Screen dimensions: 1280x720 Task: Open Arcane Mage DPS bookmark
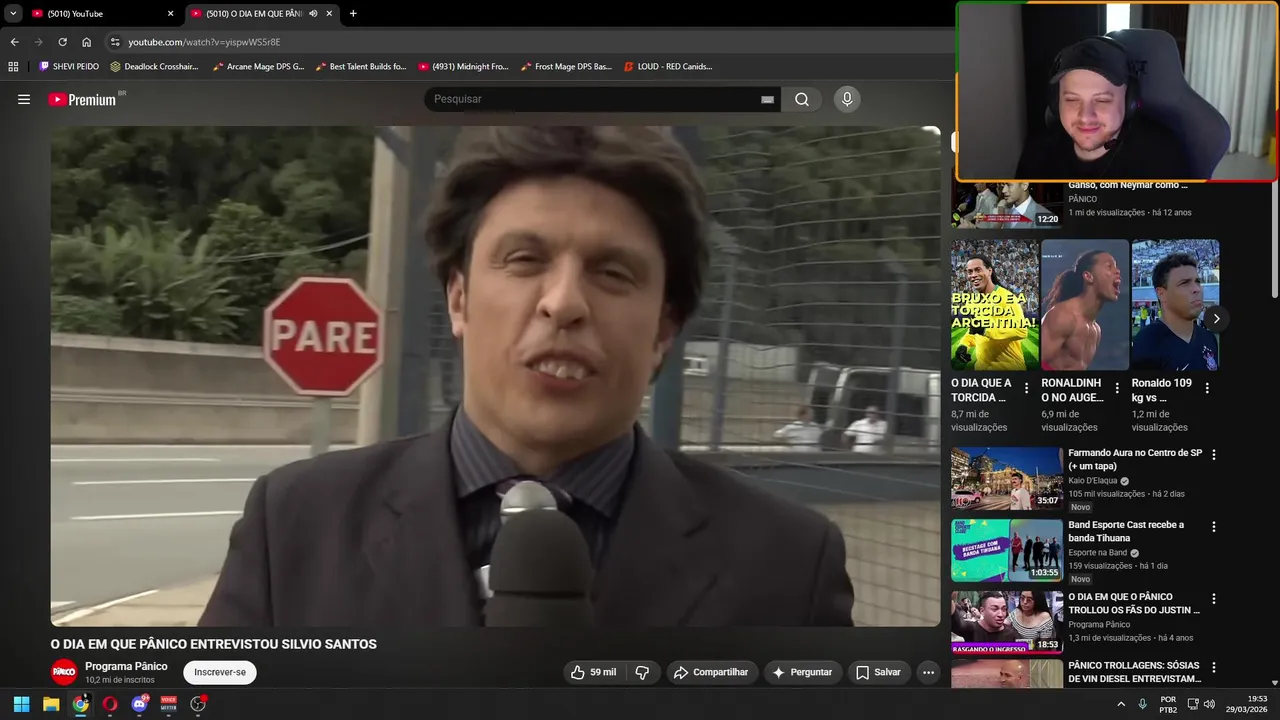(258, 66)
